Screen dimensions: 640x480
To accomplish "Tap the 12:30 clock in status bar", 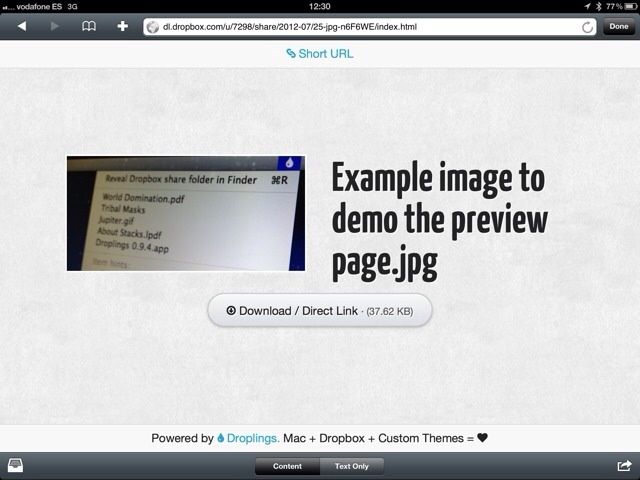I will pyautogui.click(x=320, y=6).
